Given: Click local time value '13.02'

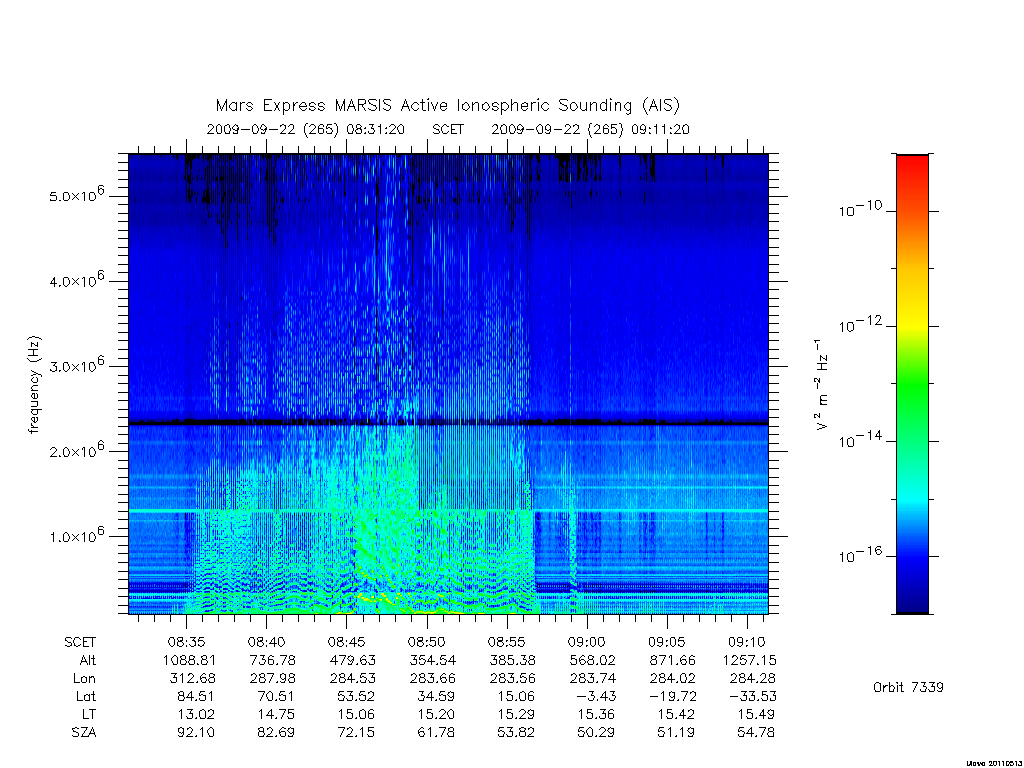Looking at the screenshot, I should tap(196, 714).
